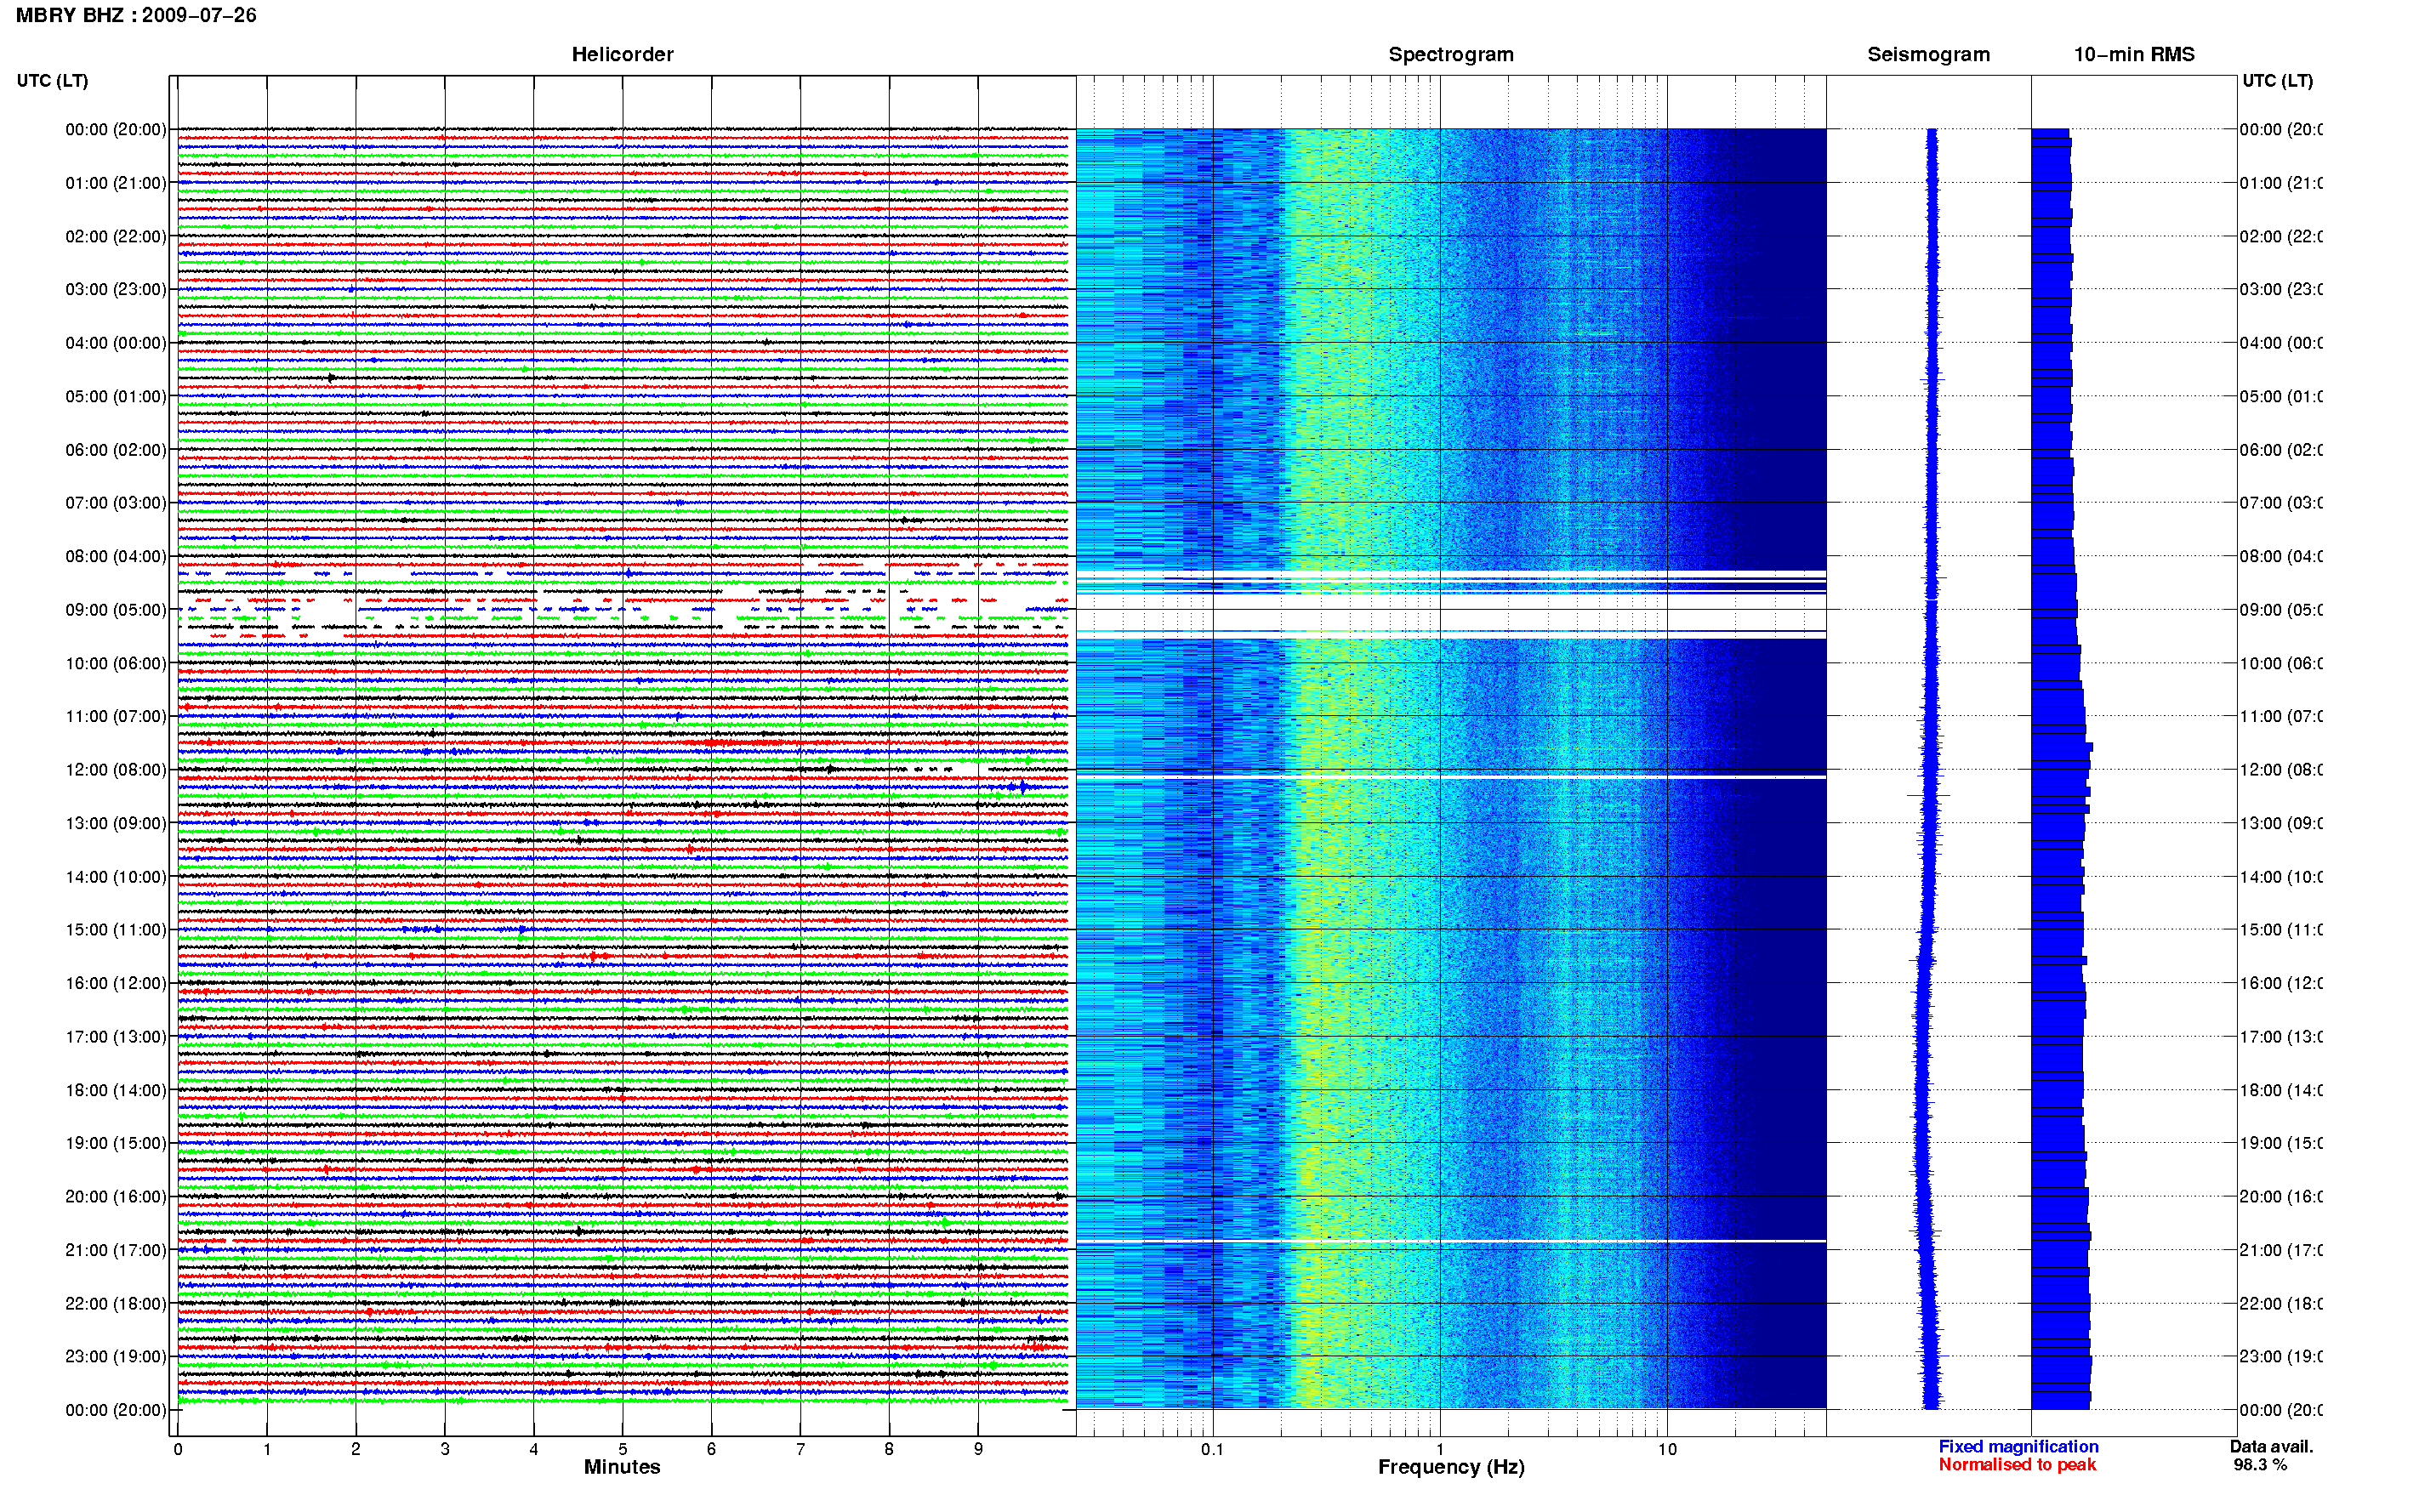Click the left '05:00 (01:00)' time label
The height and width of the screenshot is (1512, 2419).
click(116, 396)
